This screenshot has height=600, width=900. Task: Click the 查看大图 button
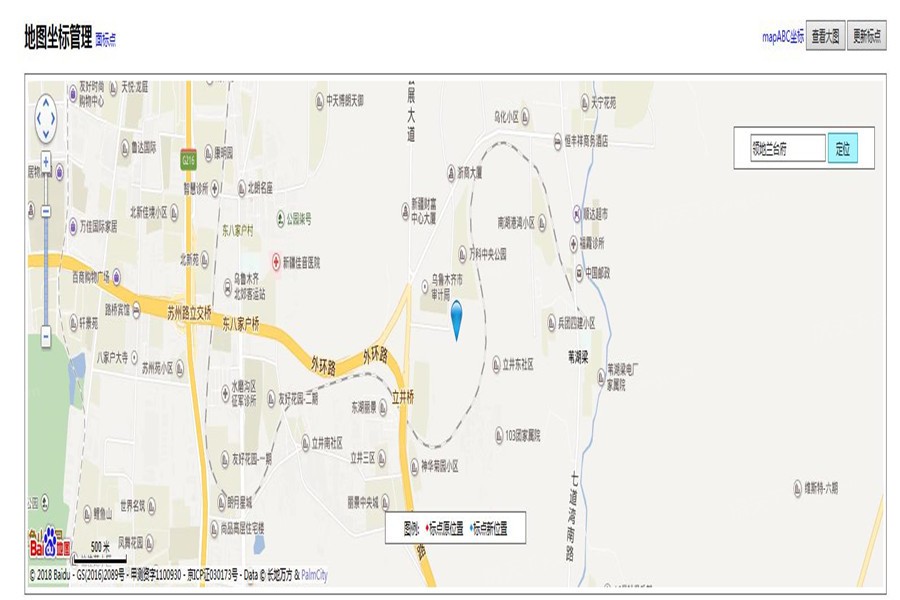point(825,36)
